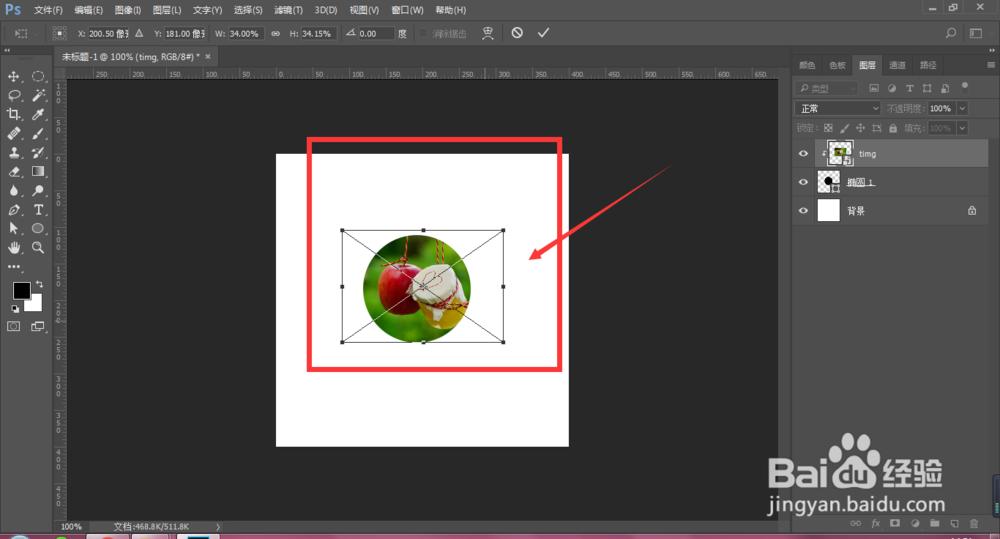Select the Lasso tool
Screen dimensions: 1000x539
tap(13, 96)
